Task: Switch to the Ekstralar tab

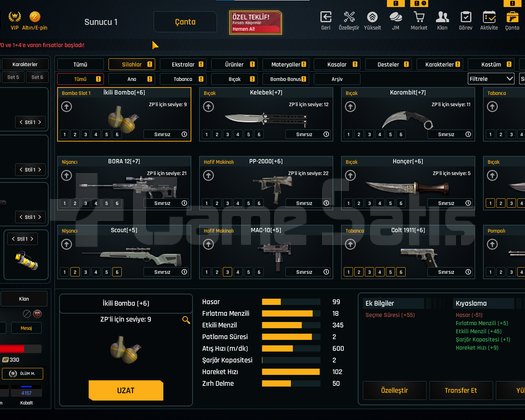Action: coord(183,64)
